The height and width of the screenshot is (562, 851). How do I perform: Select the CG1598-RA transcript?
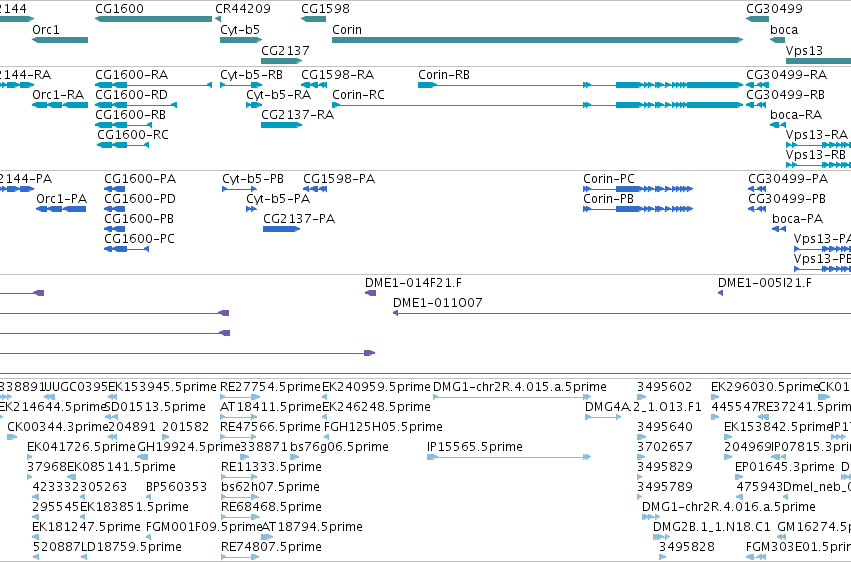(314, 85)
